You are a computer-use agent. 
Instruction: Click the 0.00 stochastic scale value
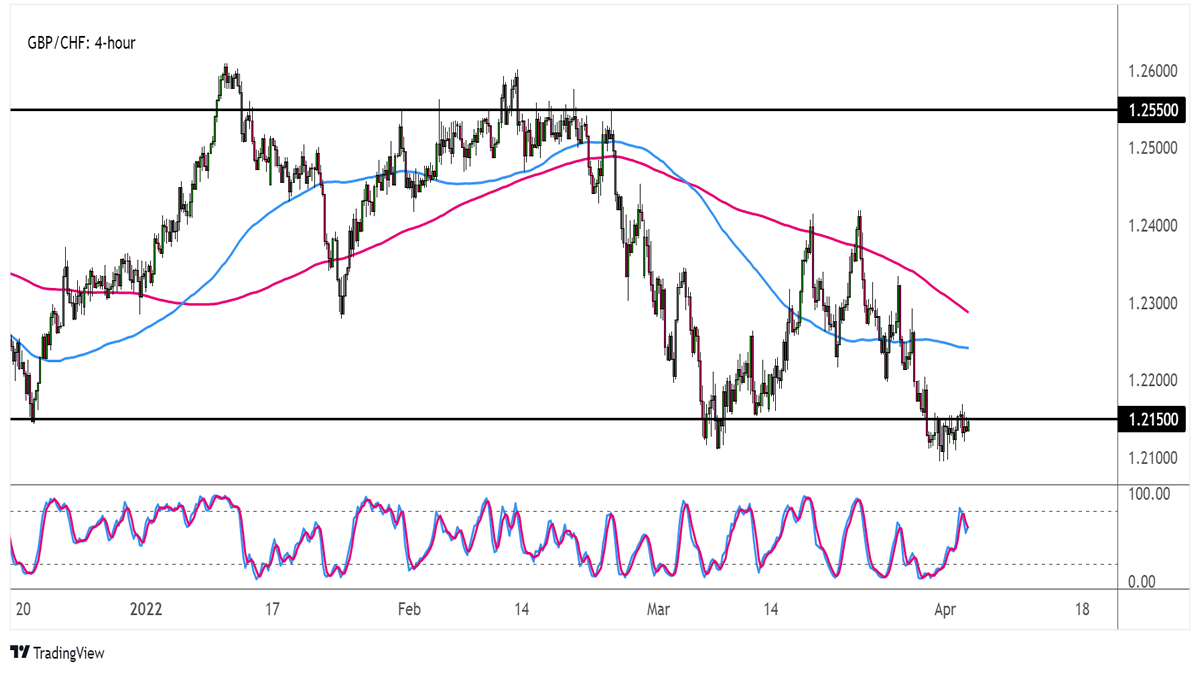pos(1141,582)
